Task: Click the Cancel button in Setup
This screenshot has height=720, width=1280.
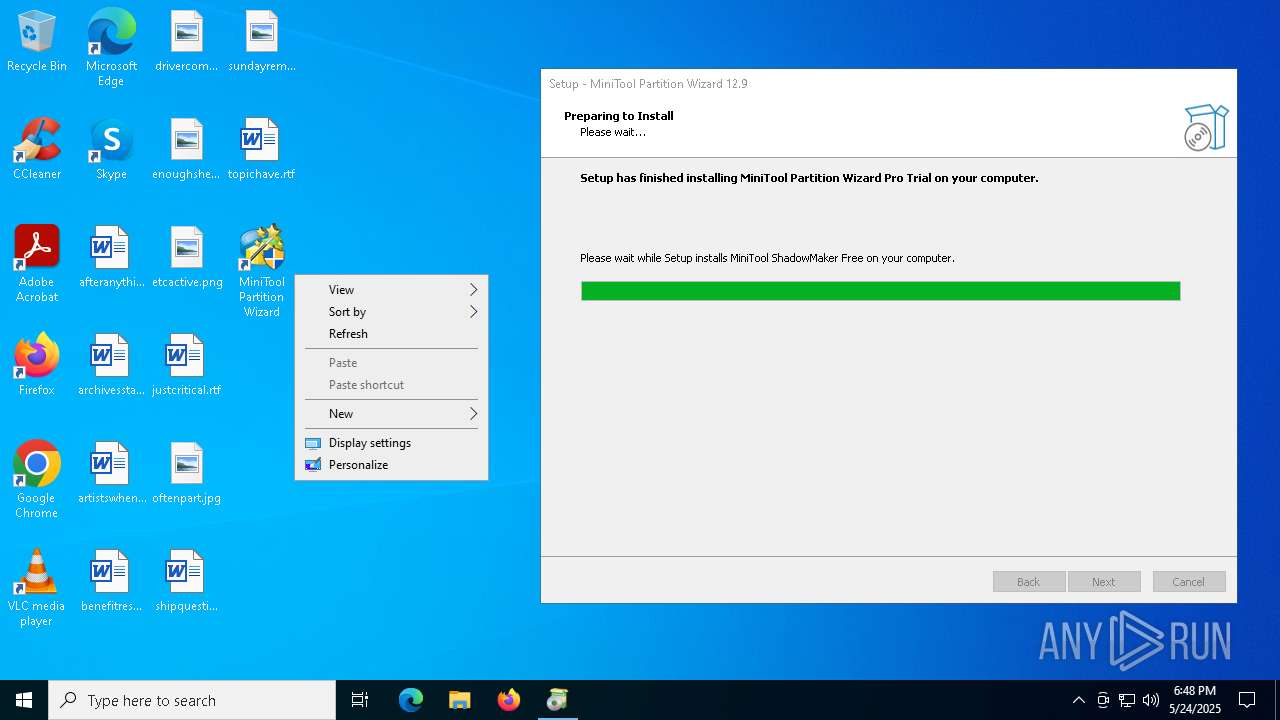Action: point(1189,582)
